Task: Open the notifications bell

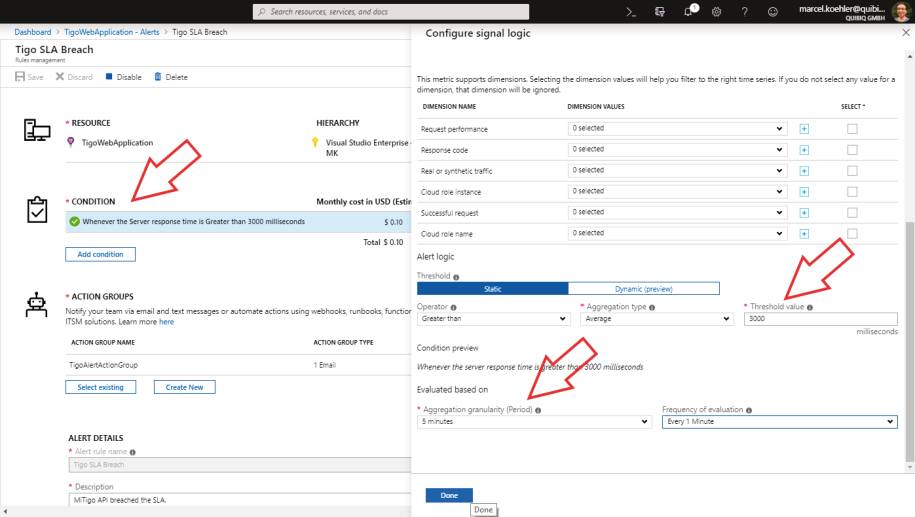Action: tap(689, 11)
